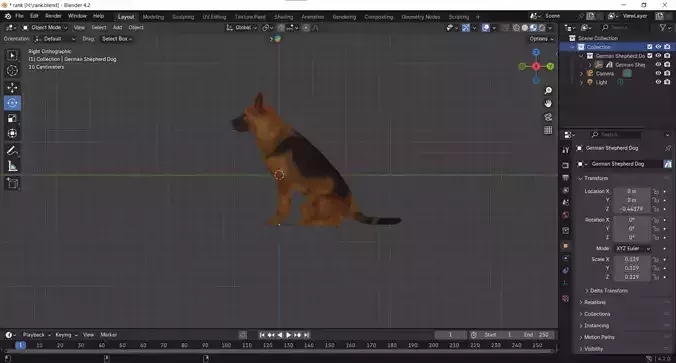
Task: Jump to the previous keyframe
Action: [271, 335]
